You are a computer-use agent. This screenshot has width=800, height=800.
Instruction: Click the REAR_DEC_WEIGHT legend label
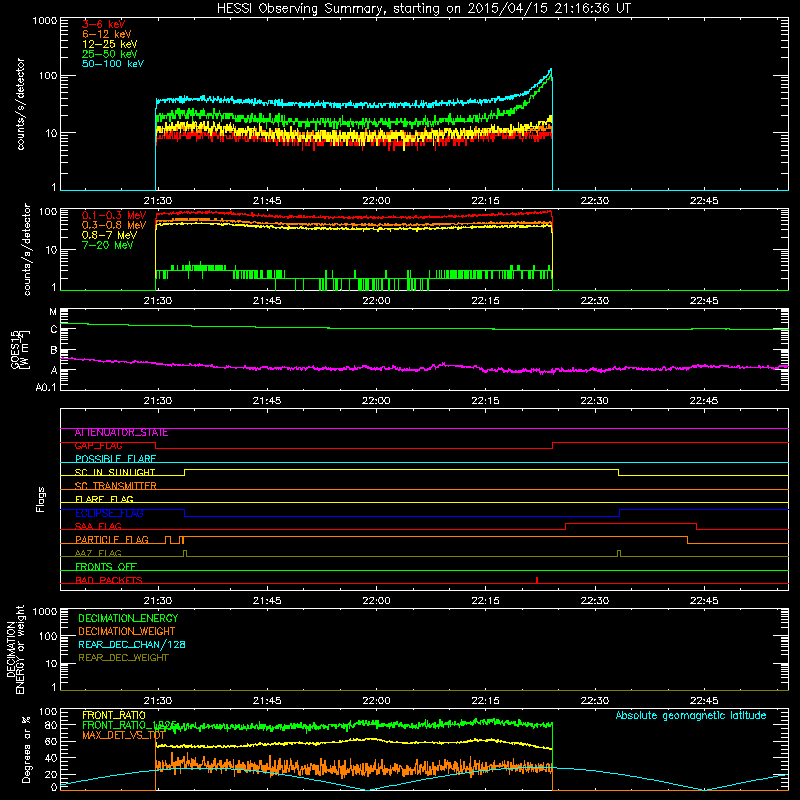coord(123,658)
